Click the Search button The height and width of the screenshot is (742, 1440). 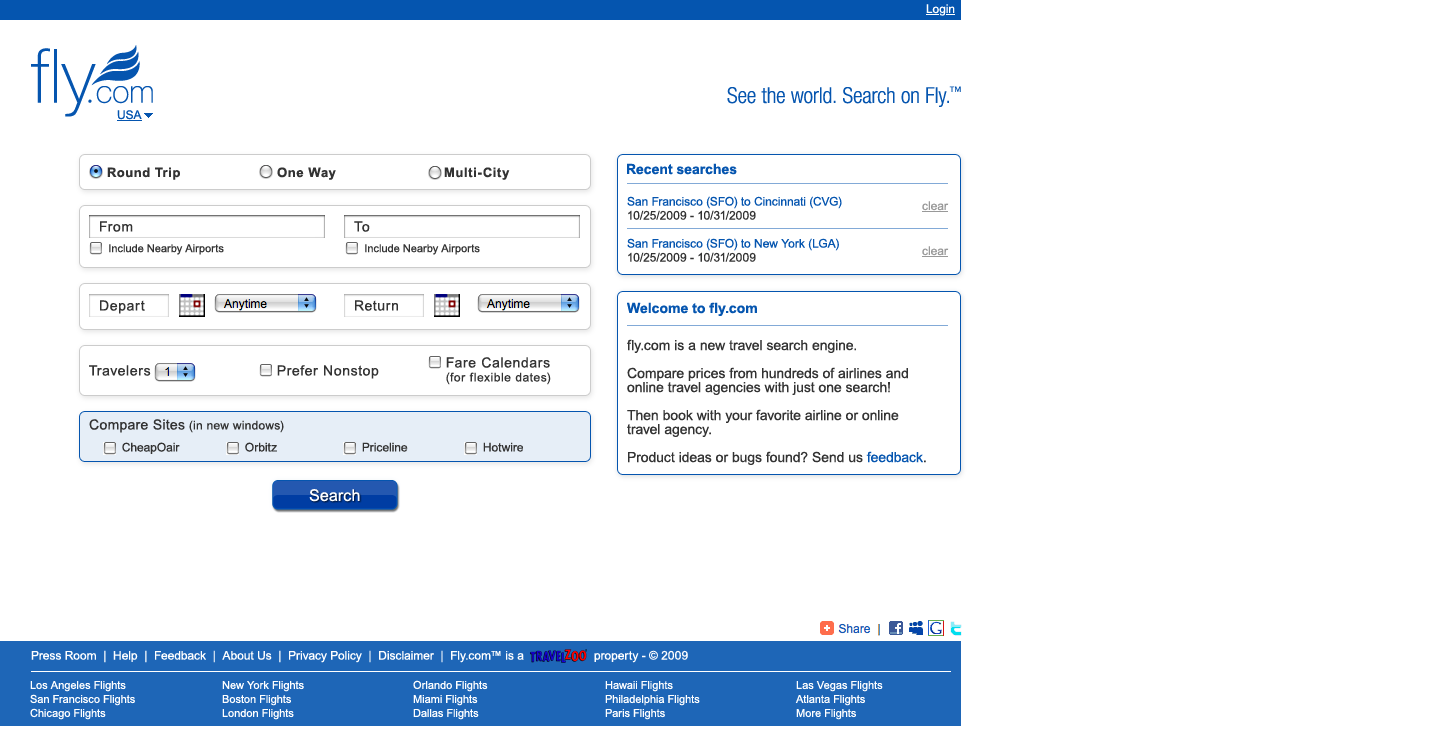pos(335,496)
